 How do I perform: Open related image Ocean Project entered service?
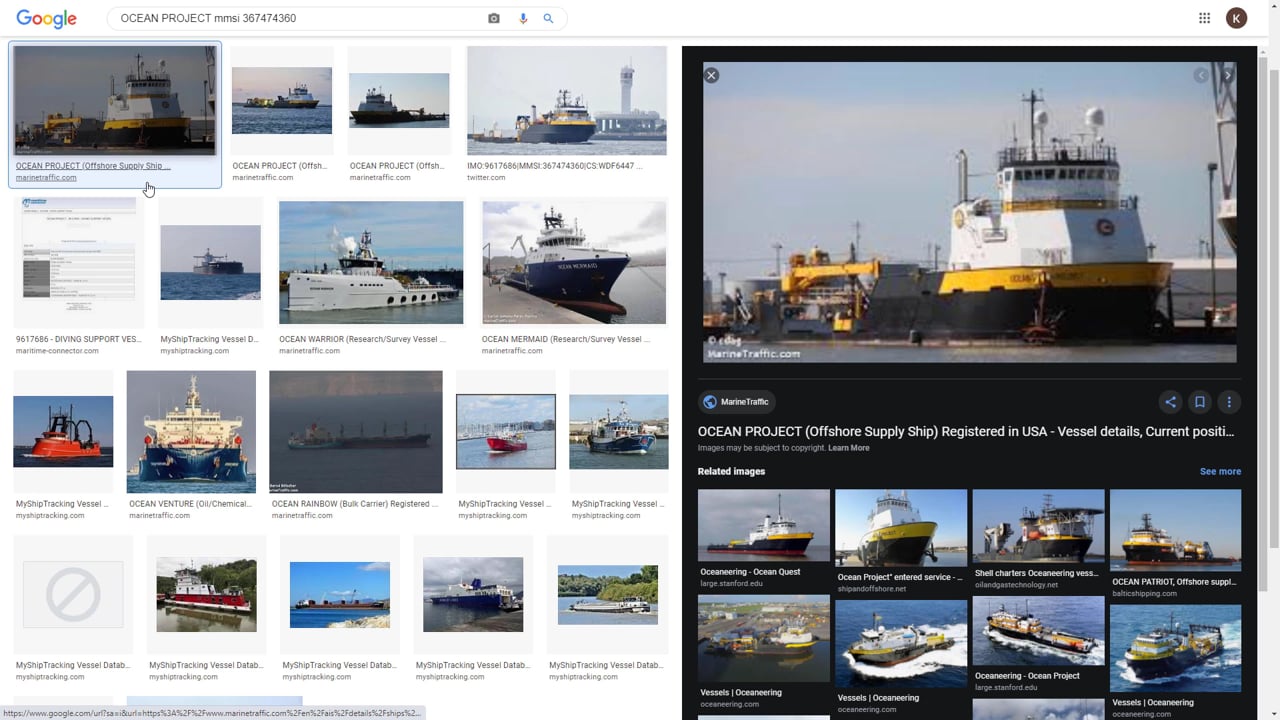[x=901, y=528]
